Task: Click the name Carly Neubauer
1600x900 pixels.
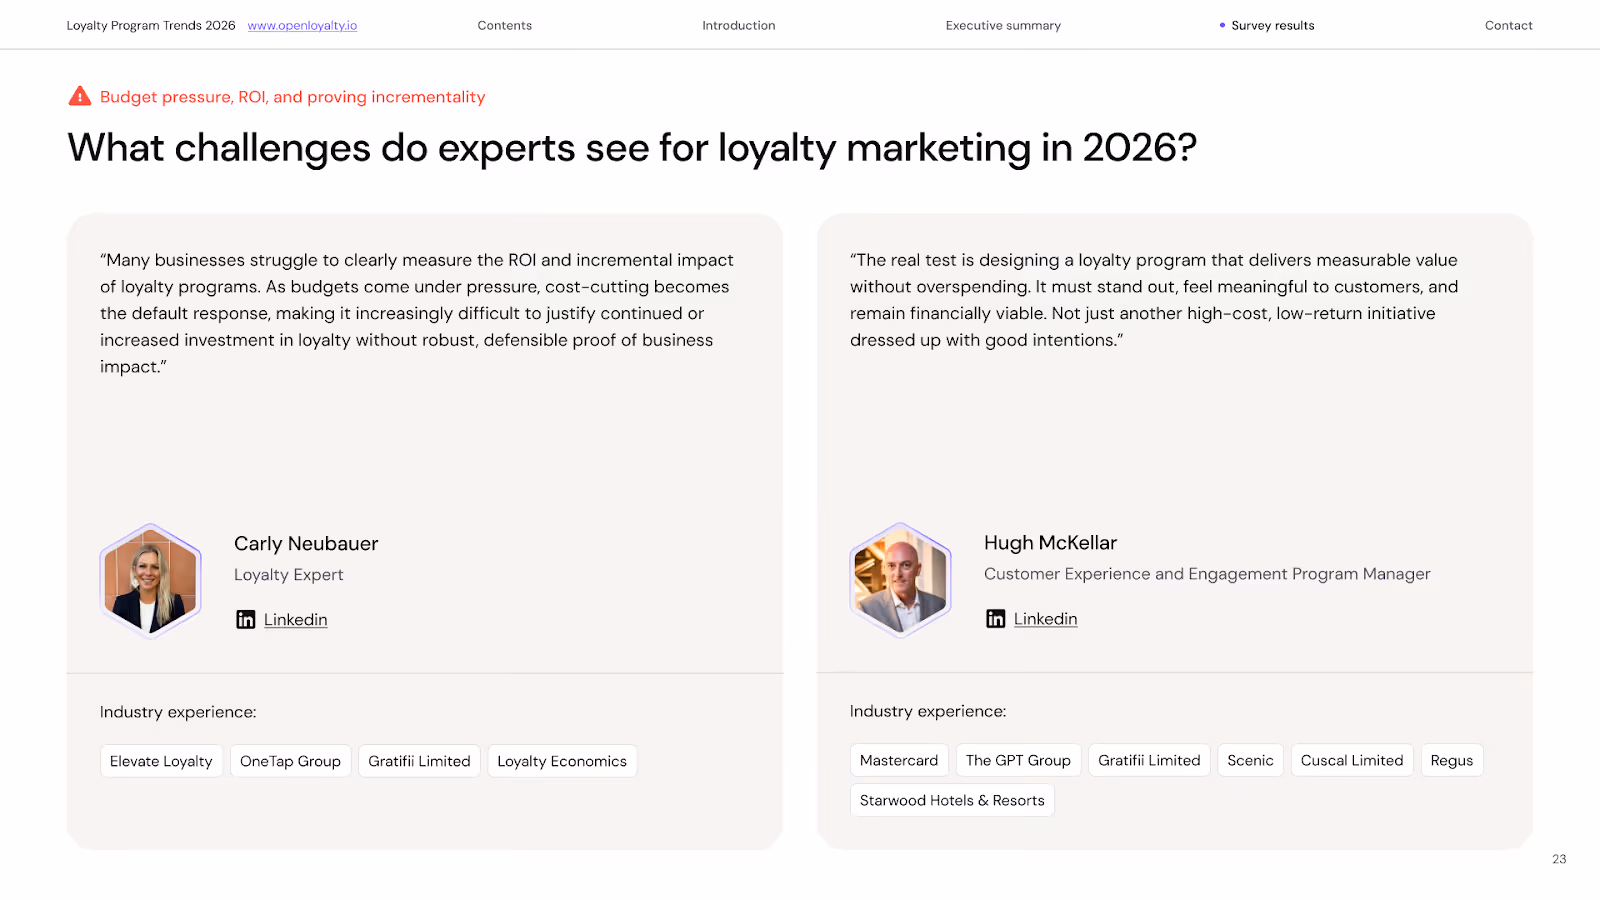Action: click(306, 544)
